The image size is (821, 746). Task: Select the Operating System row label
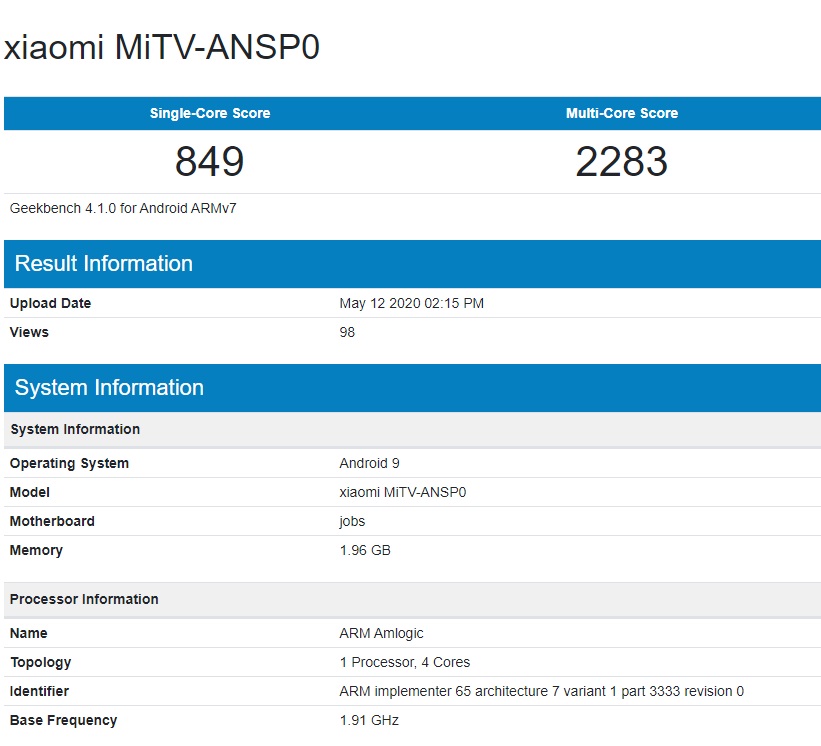click(x=69, y=463)
